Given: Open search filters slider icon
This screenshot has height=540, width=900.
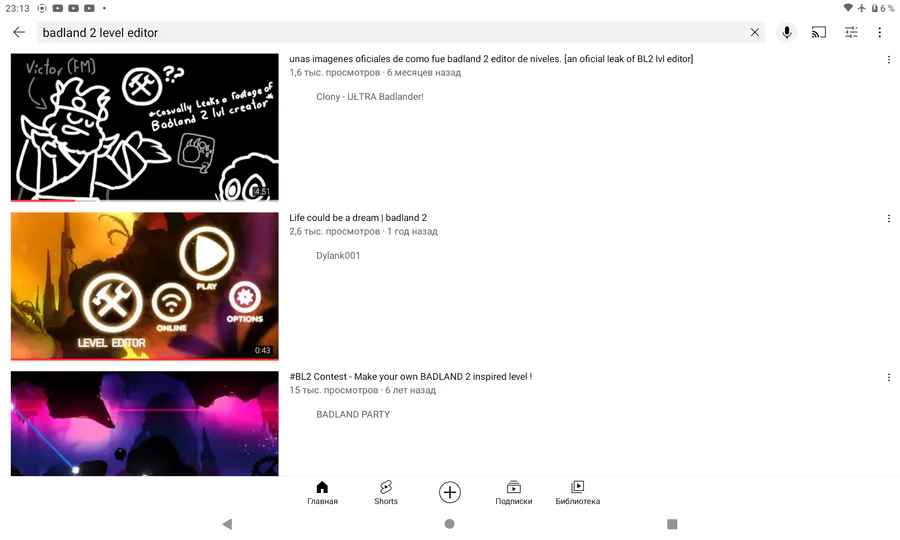Looking at the screenshot, I should pyautogui.click(x=851, y=33).
